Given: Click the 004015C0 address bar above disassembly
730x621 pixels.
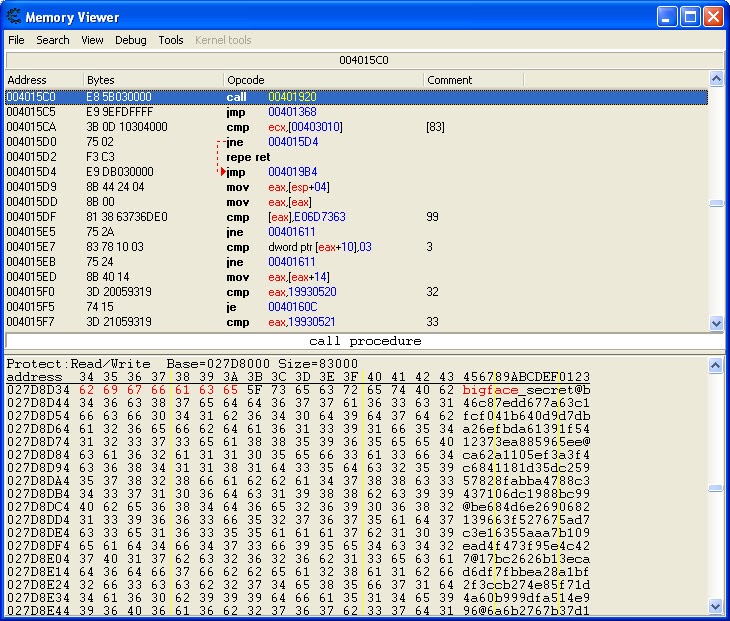Looking at the screenshot, I should click(364, 61).
